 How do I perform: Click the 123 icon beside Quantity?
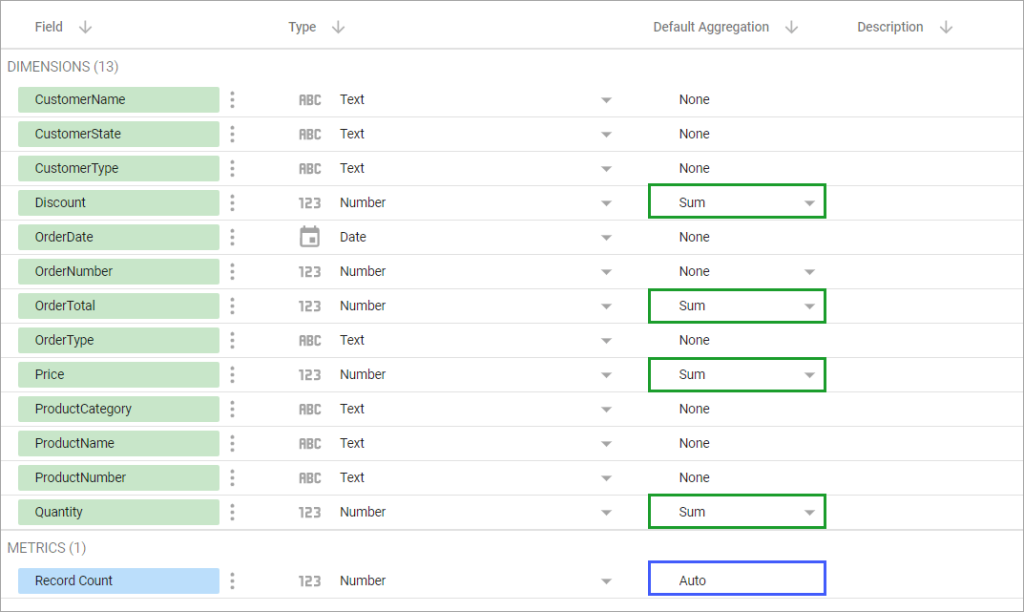coord(310,511)
